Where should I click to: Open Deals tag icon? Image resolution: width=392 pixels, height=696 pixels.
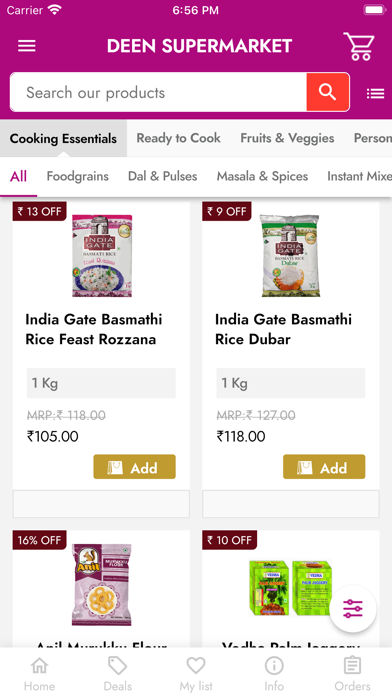pyautogui.click(x=118, y=673)
